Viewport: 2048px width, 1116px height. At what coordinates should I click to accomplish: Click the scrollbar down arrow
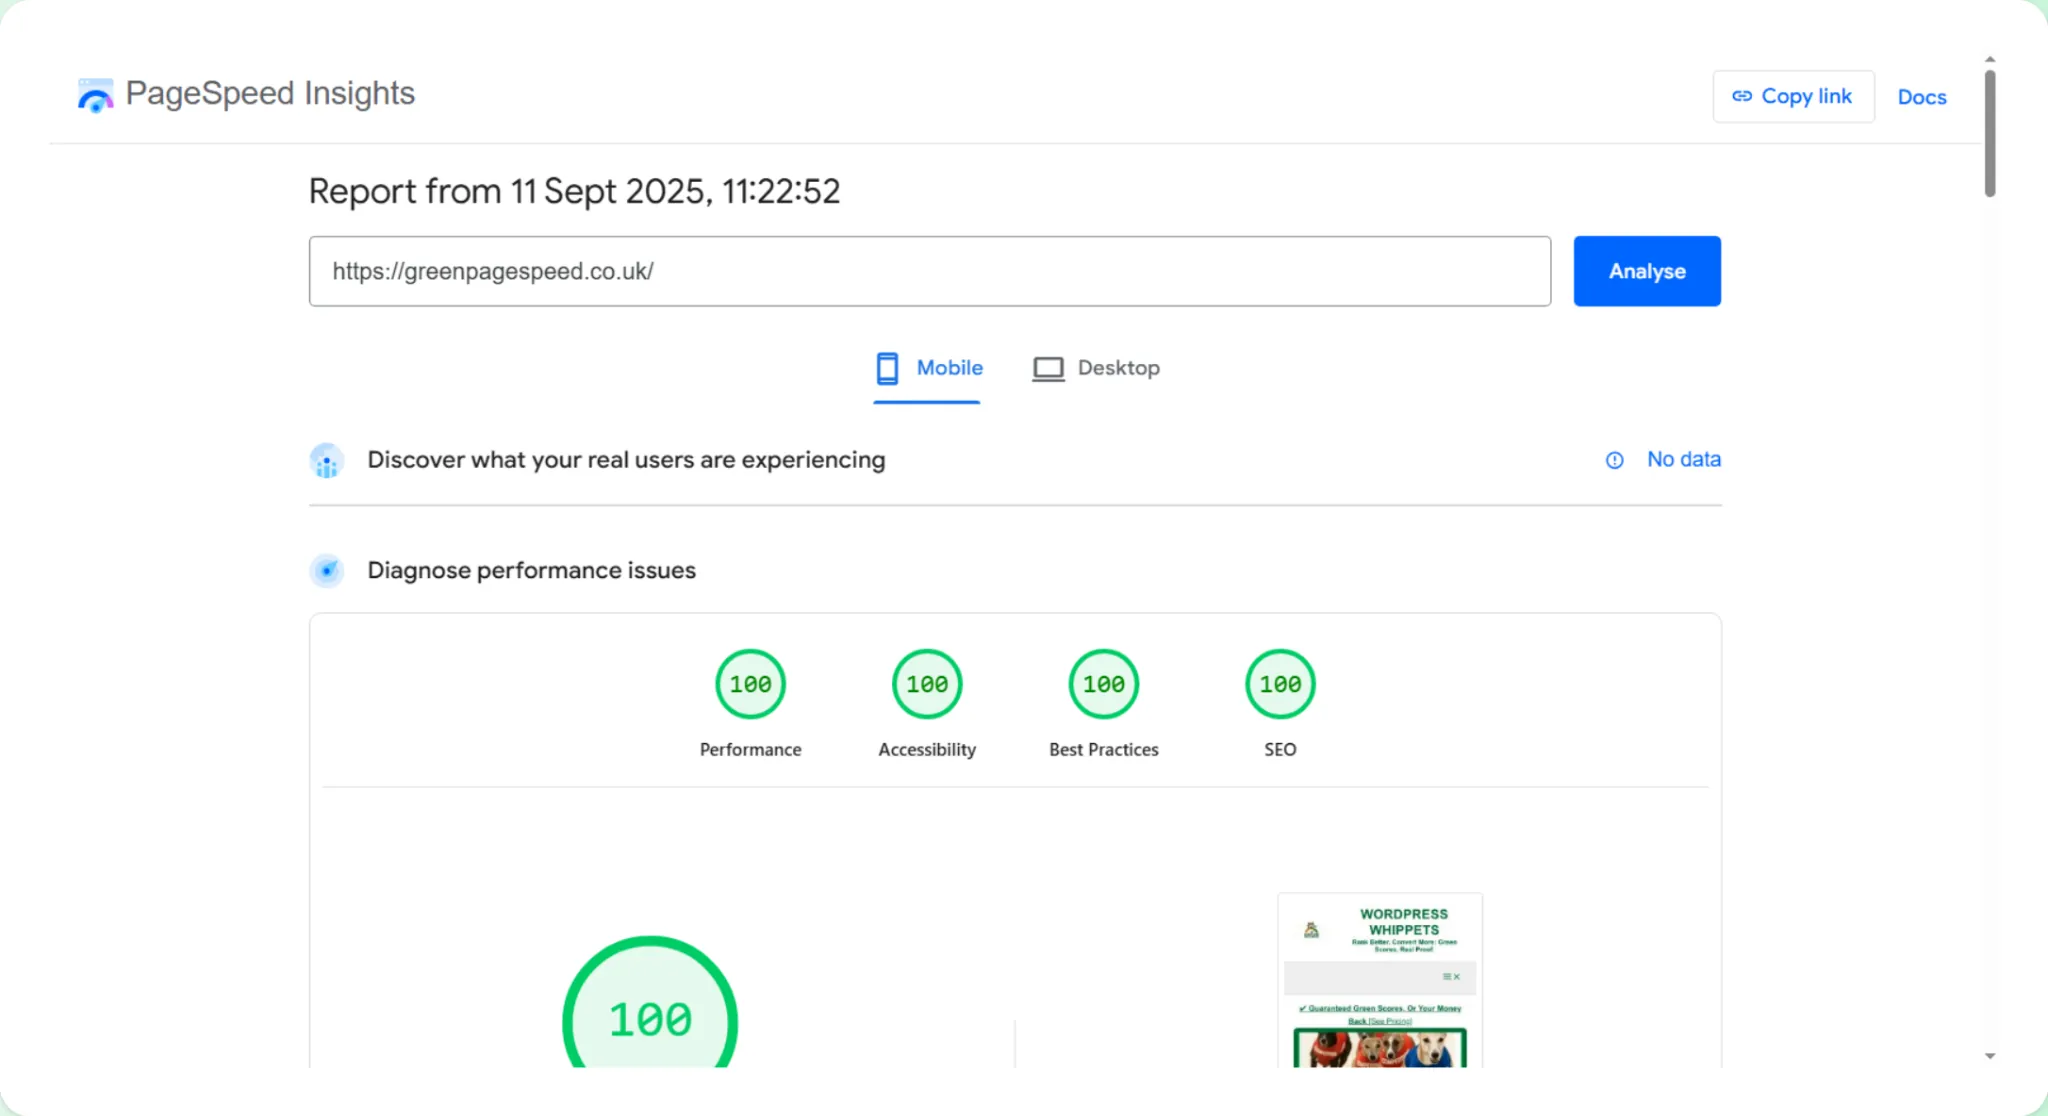(1989, 1056)
